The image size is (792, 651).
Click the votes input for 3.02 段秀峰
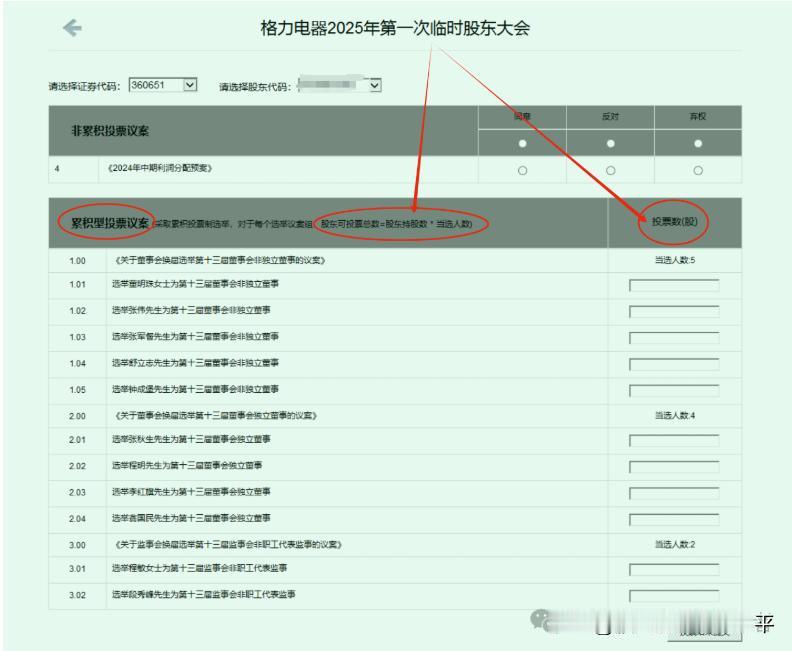click(x=674, y=595)
